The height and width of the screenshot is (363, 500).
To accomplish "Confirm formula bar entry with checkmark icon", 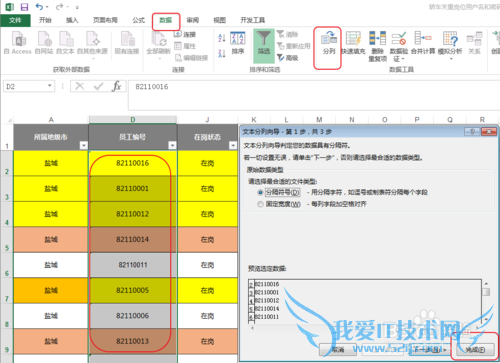I will 98,86.
